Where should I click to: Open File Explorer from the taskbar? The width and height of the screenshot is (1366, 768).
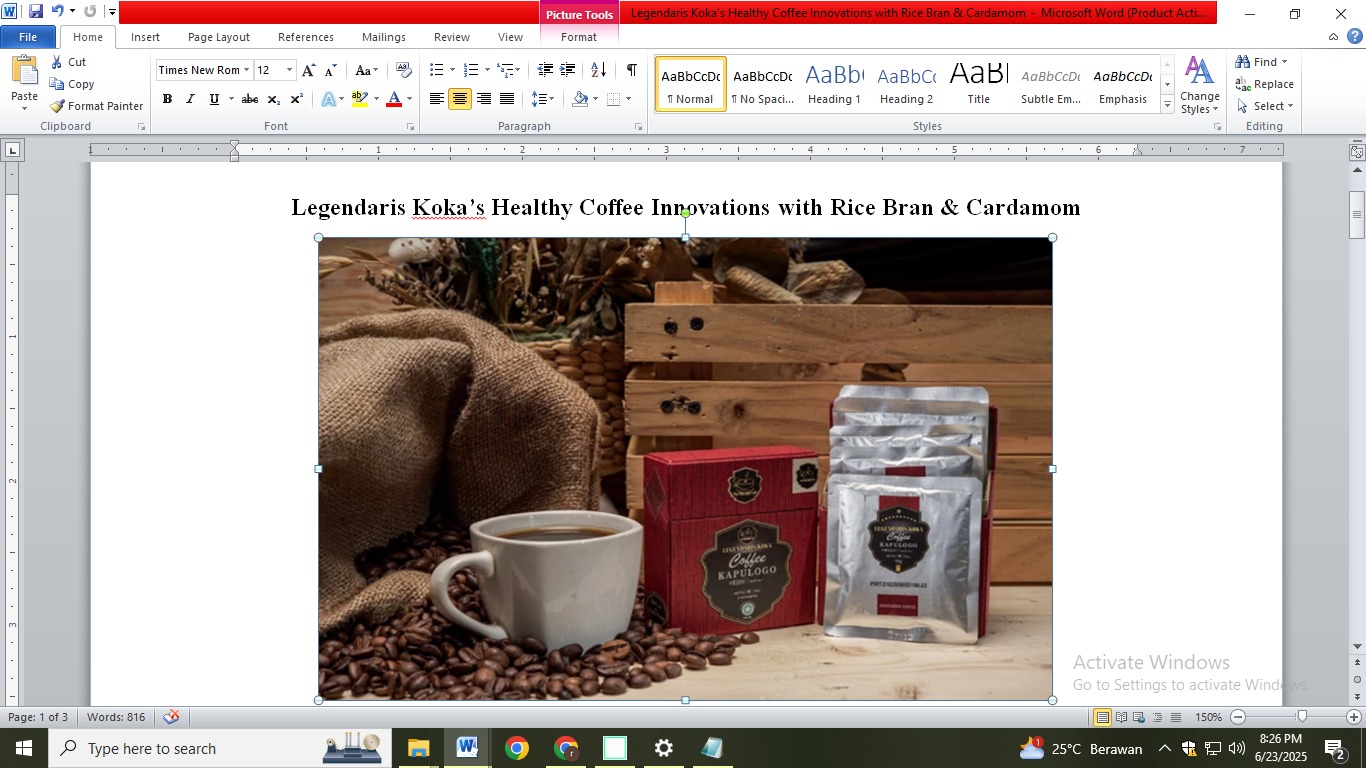pos(418,748)
